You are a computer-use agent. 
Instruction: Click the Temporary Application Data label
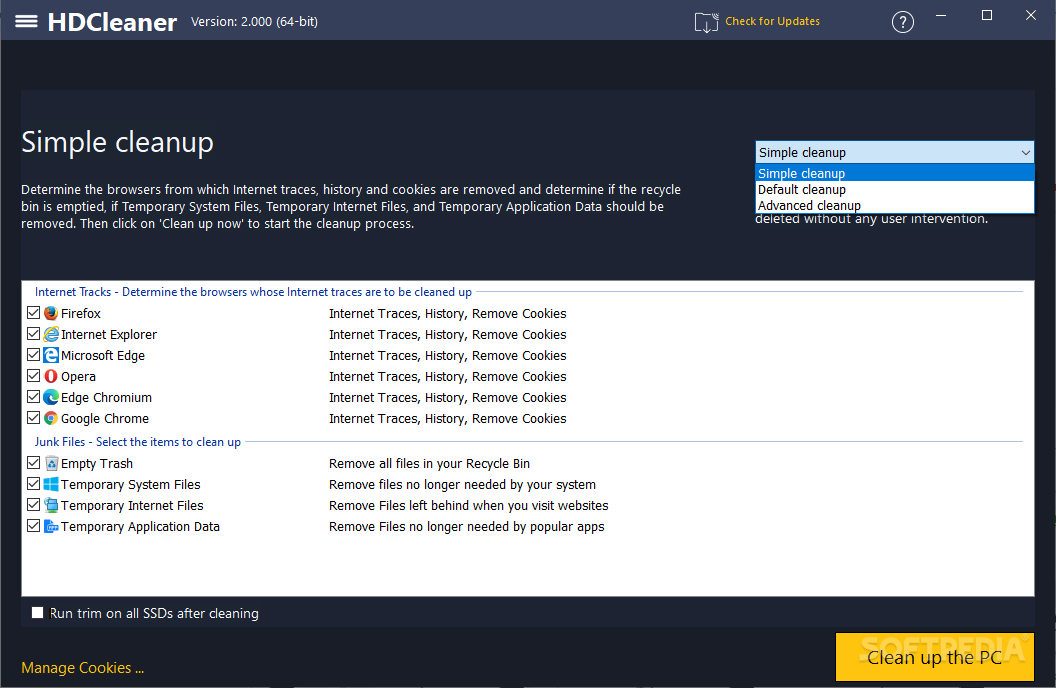140,526
